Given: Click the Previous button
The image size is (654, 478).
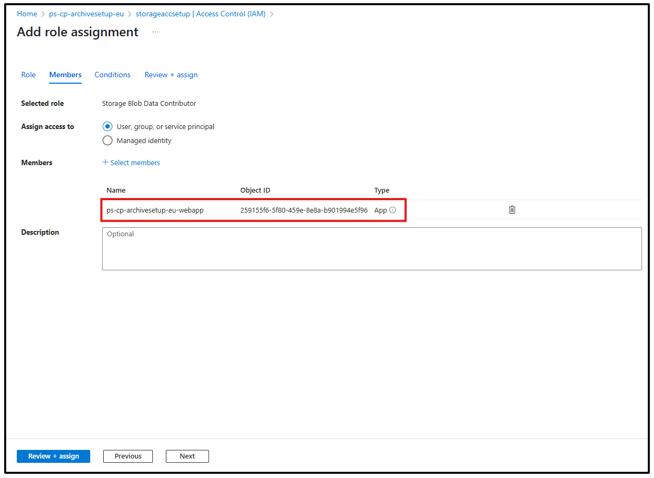Looking at the screenshot, I should (x=128, y=456).
